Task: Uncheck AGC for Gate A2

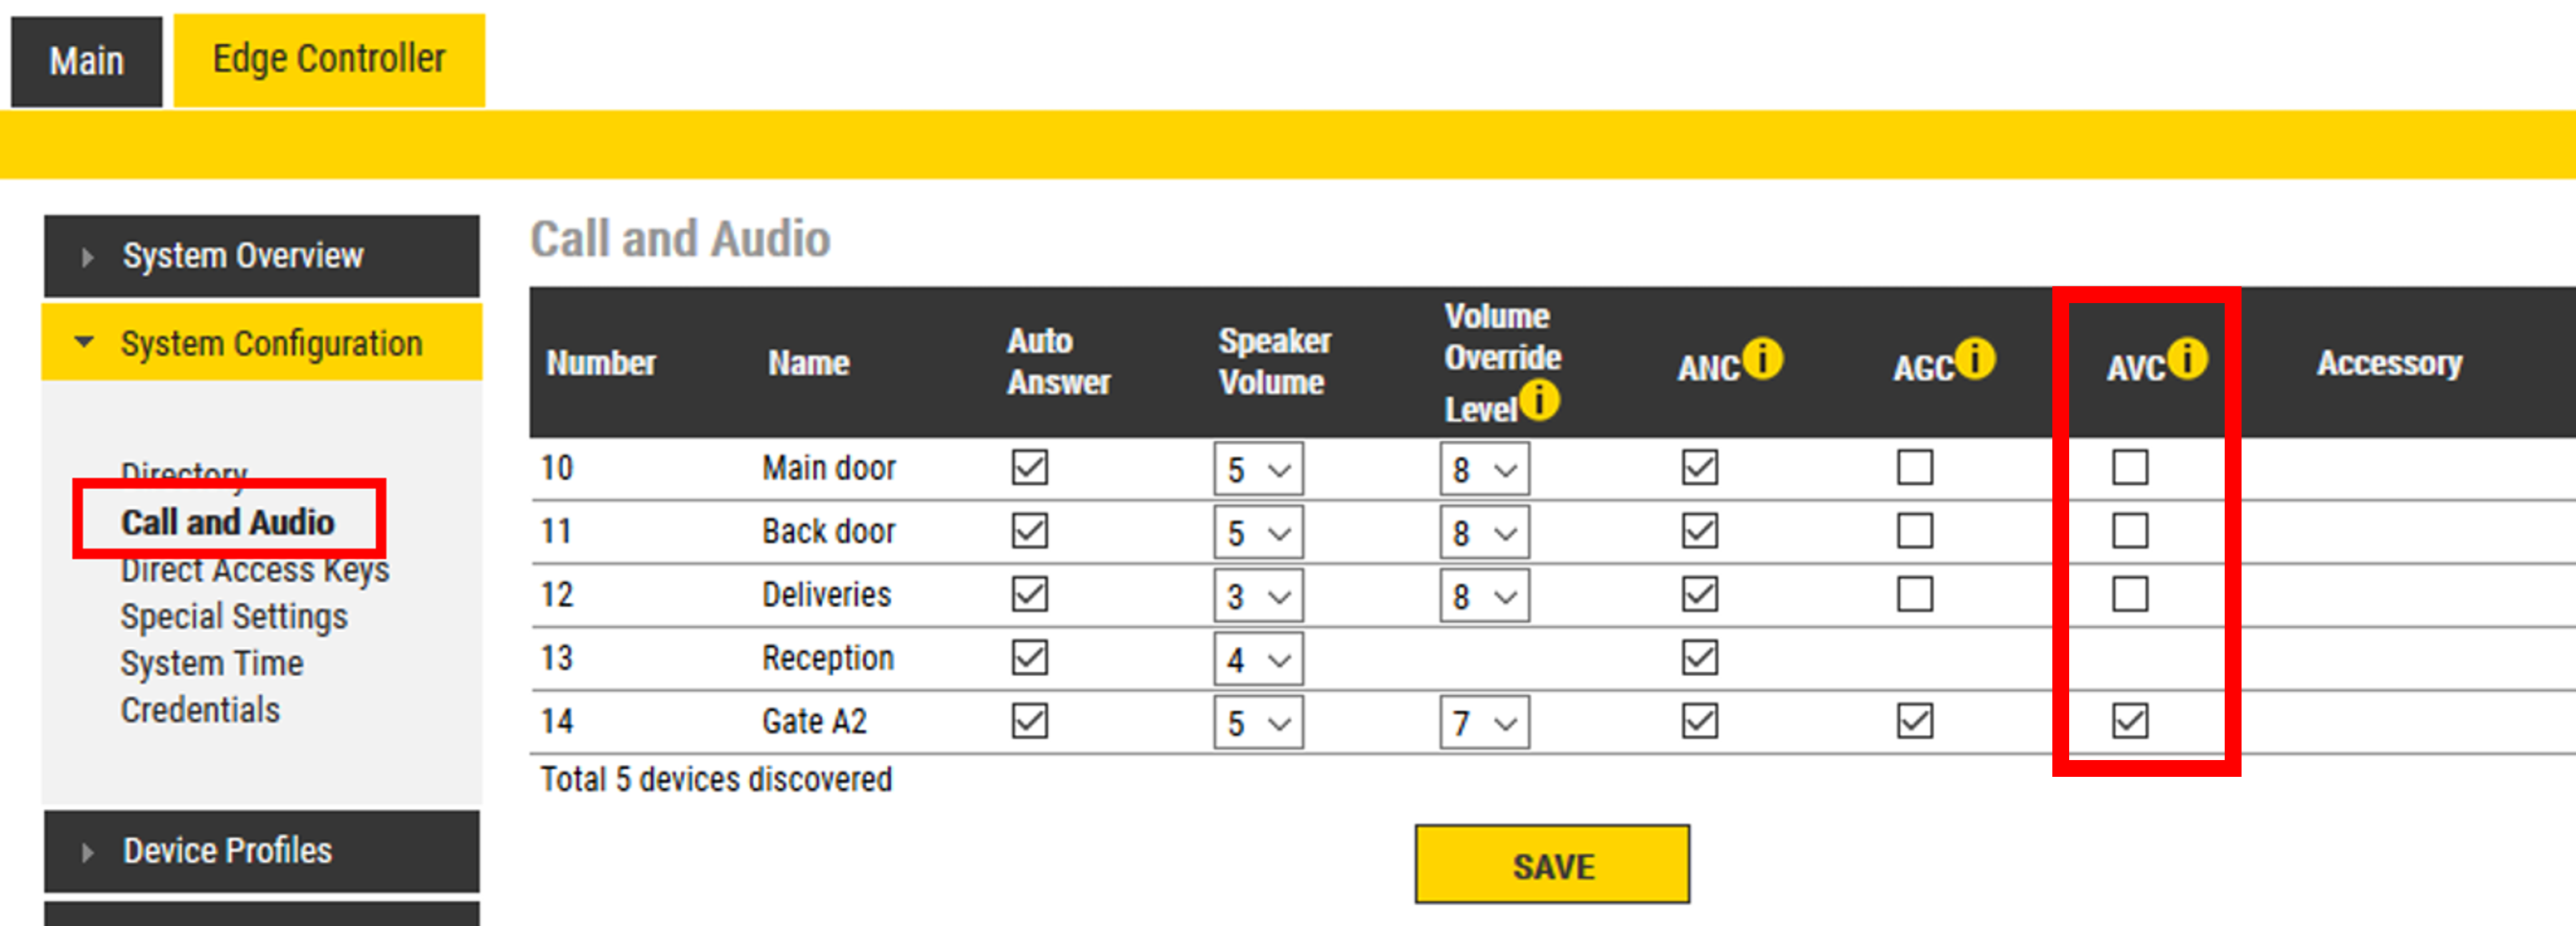Action: coord(1914,721)
